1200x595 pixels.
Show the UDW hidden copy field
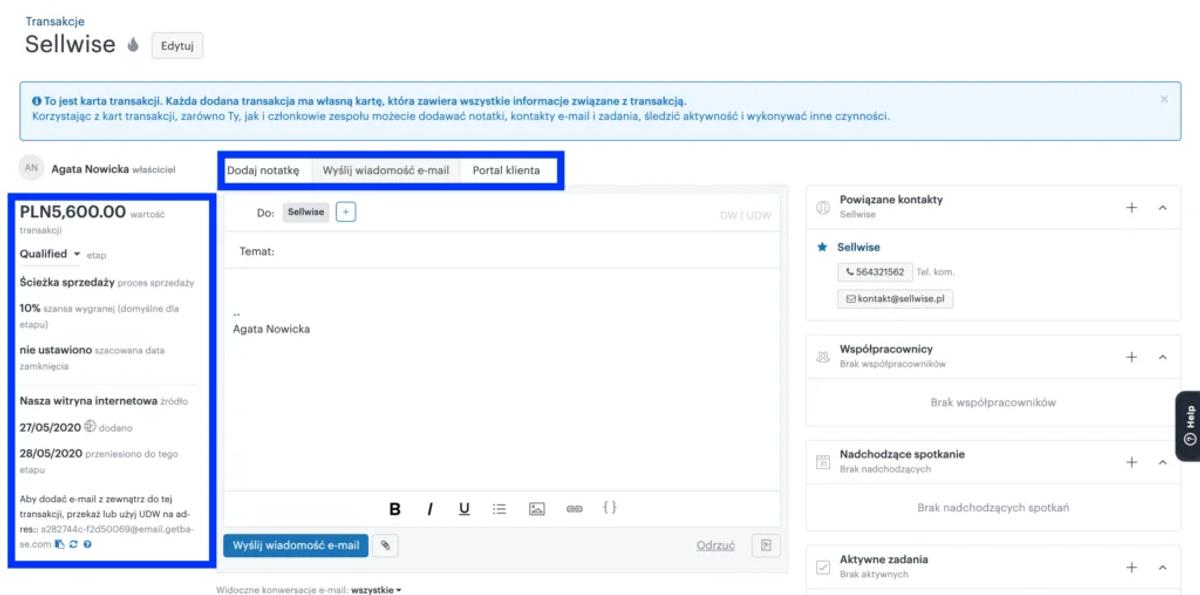pyautogui.click(x=759, y=215)
